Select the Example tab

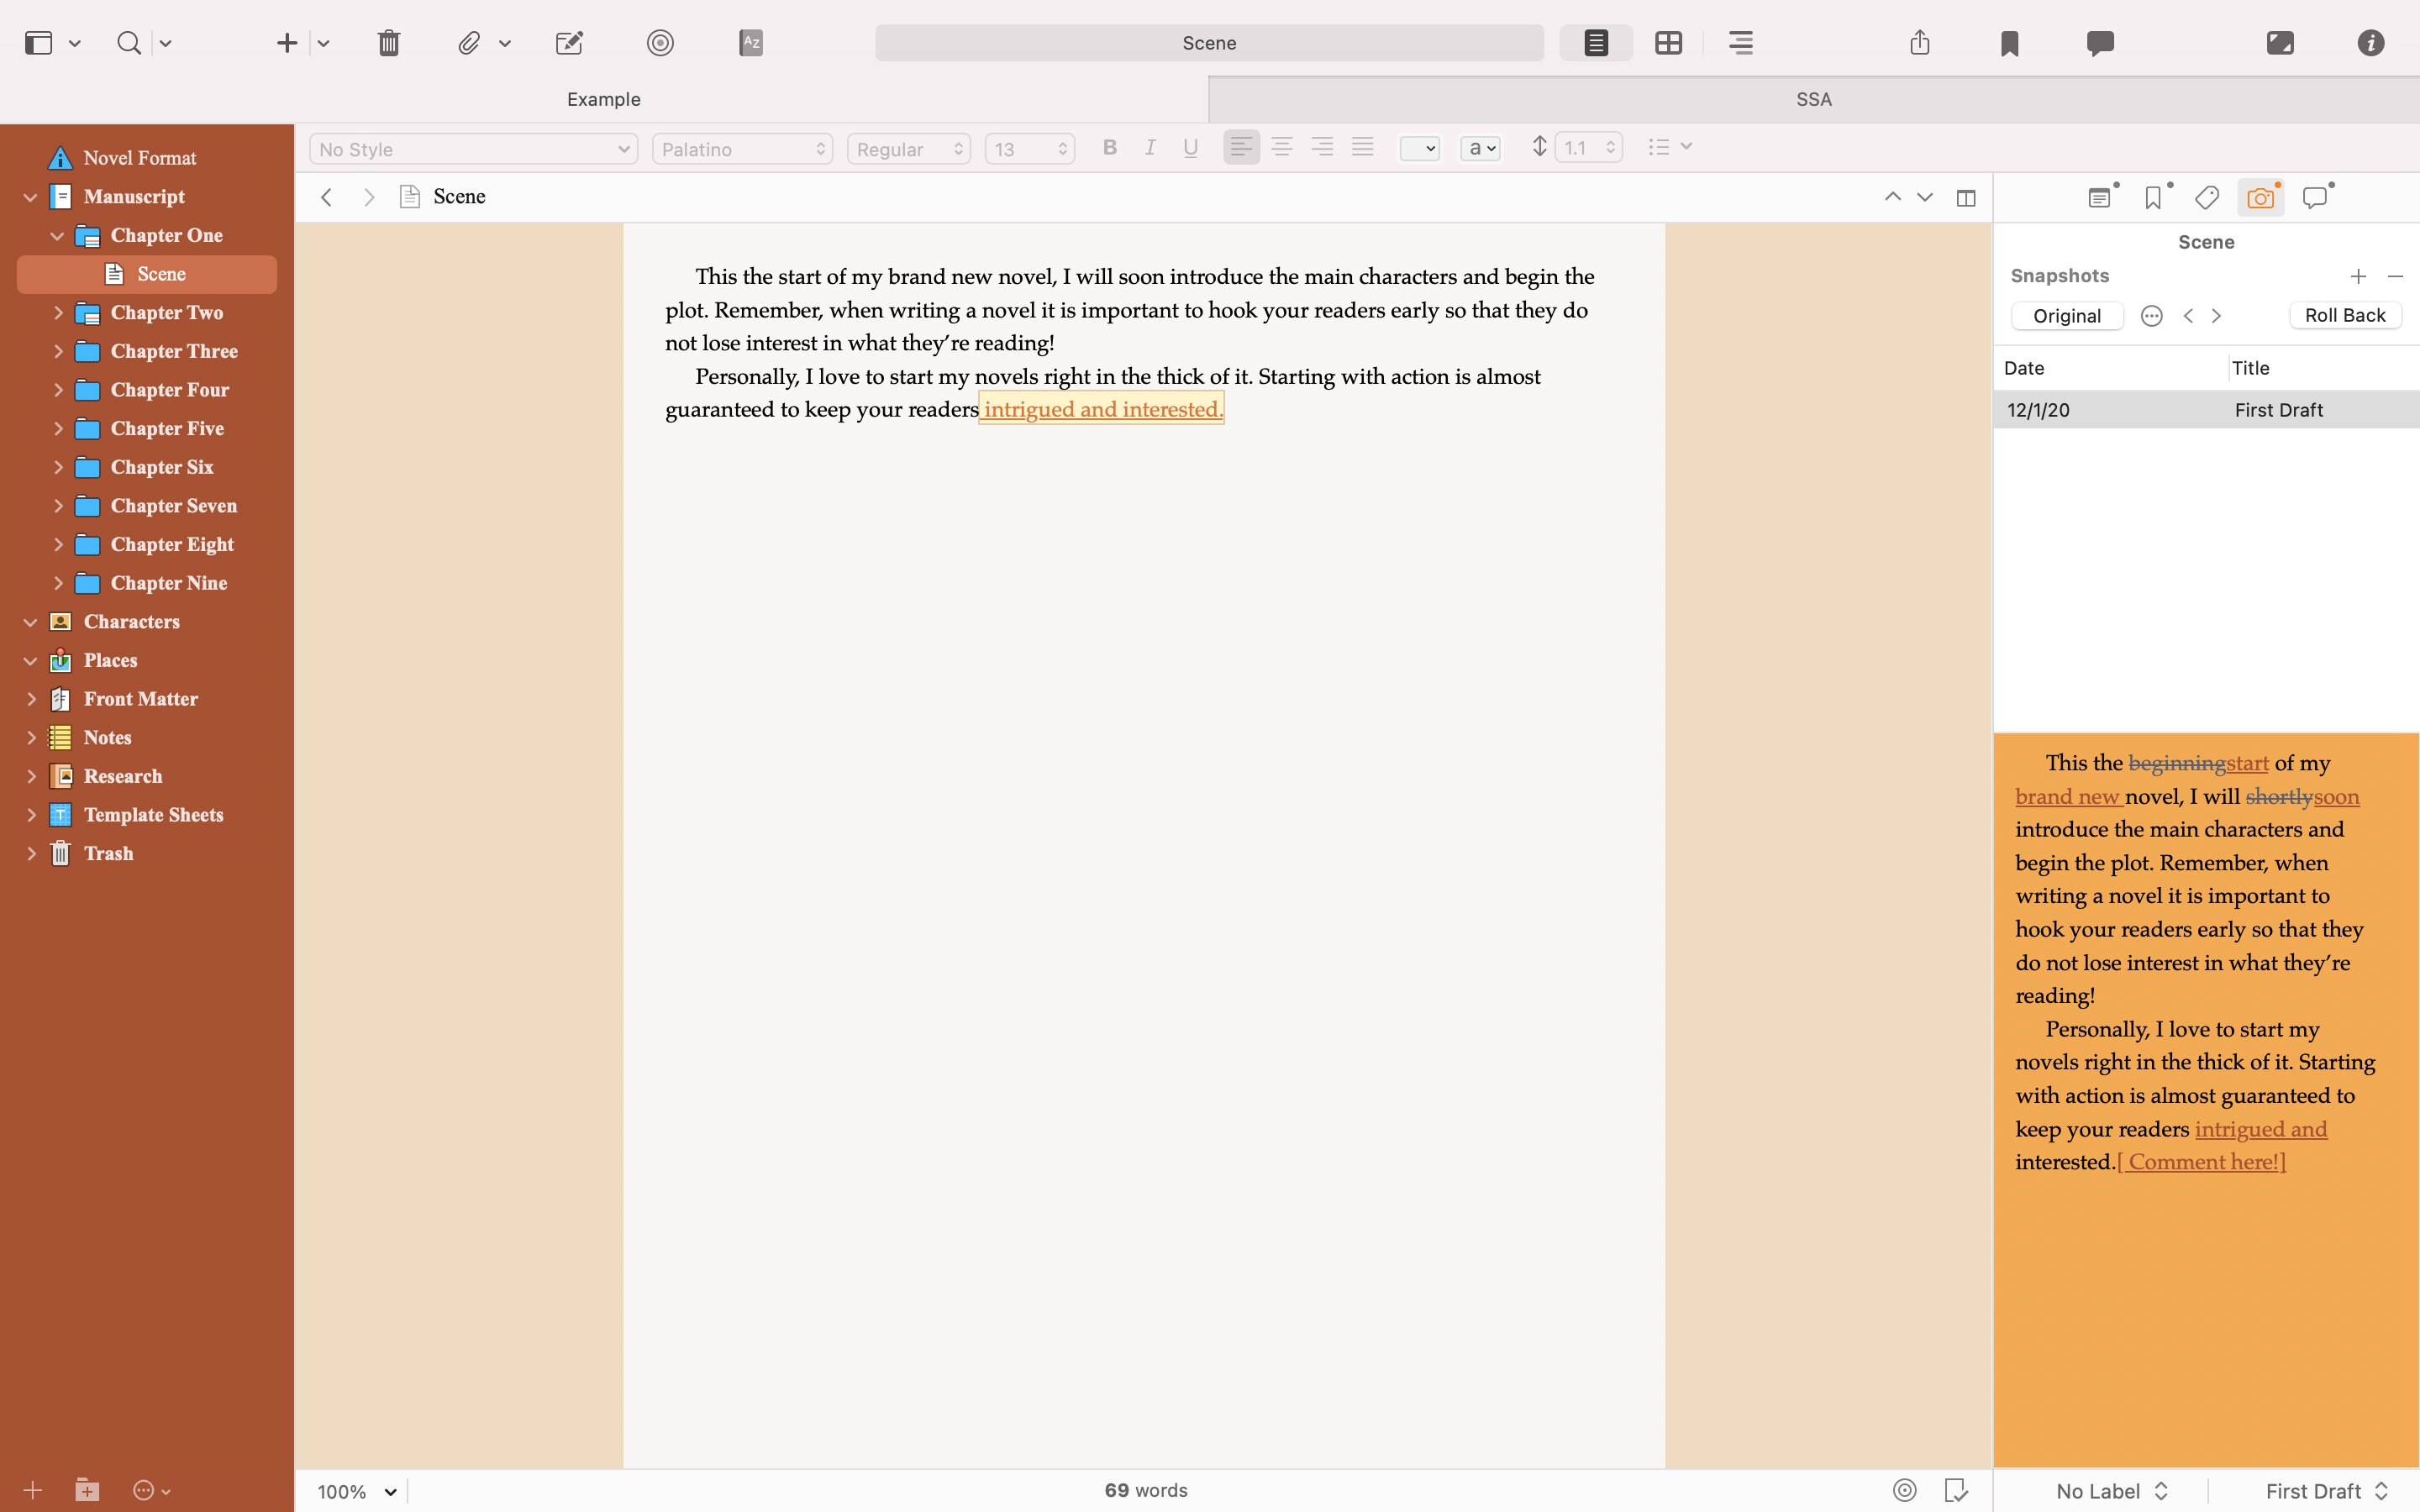point(603,98)
